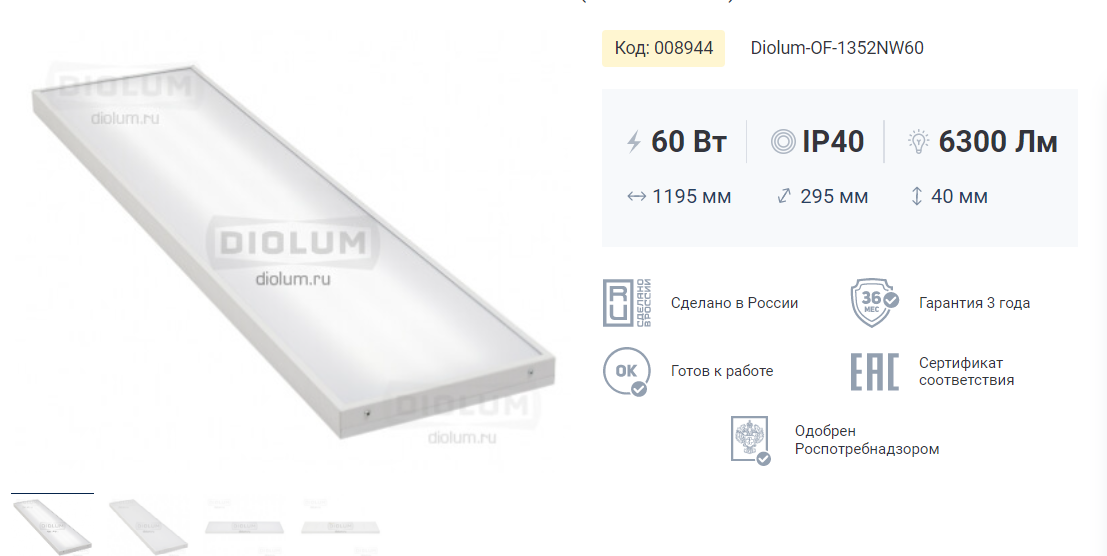Select the first product thumbnail
Screen dimensions: 1107x556
click(52, 526)
